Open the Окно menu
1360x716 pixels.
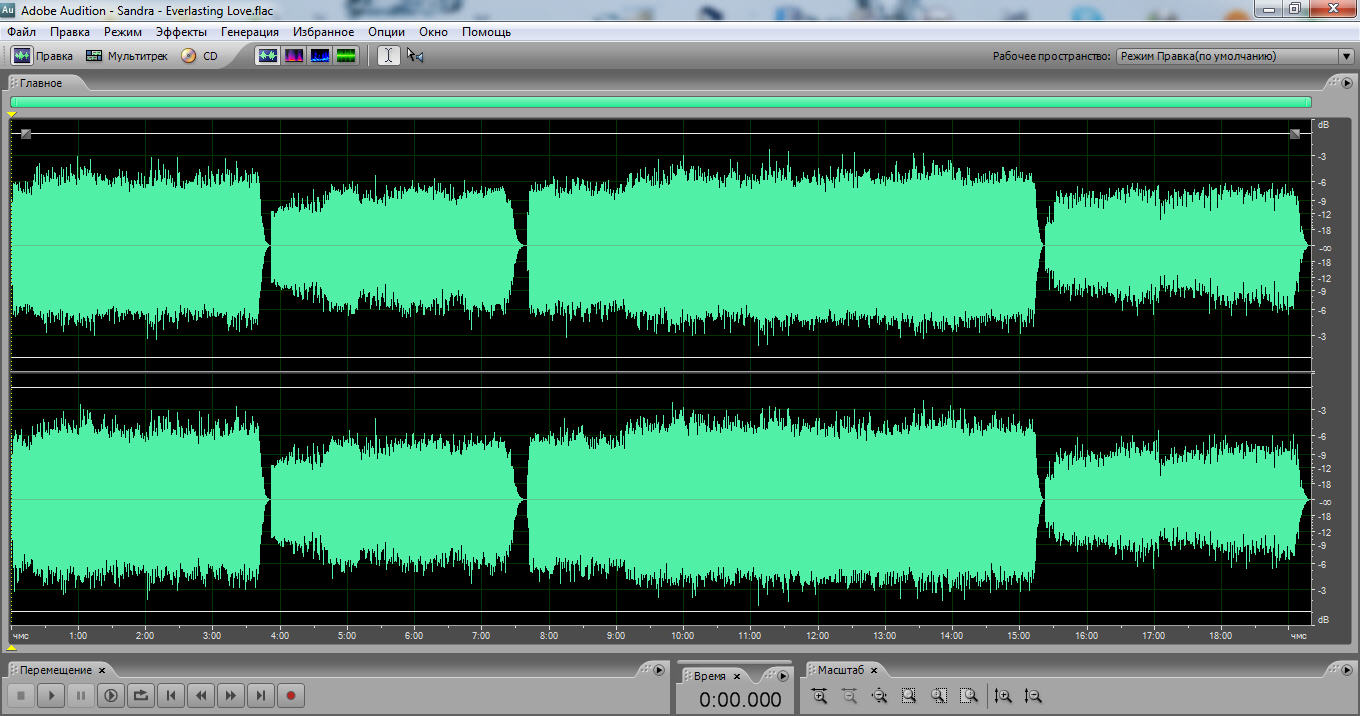433,32
